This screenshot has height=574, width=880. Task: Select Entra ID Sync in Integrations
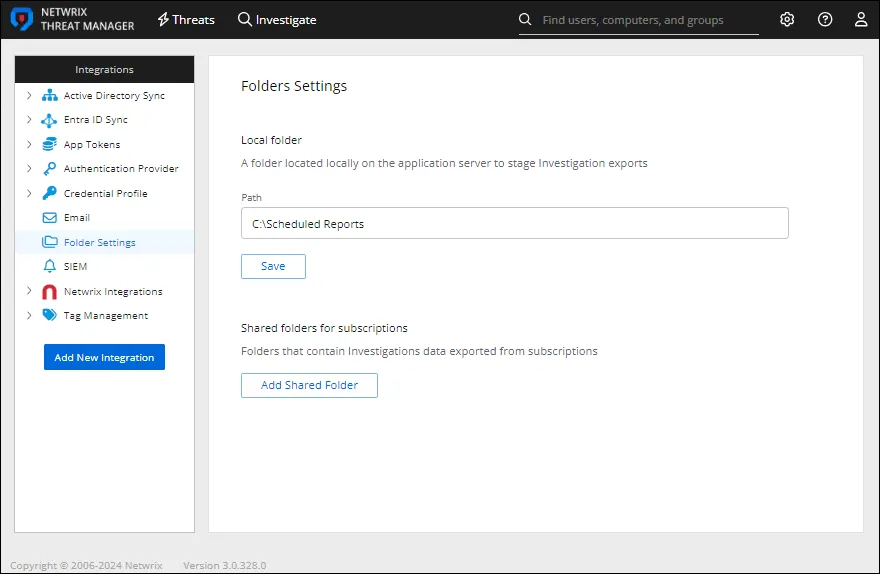[96, 120]
